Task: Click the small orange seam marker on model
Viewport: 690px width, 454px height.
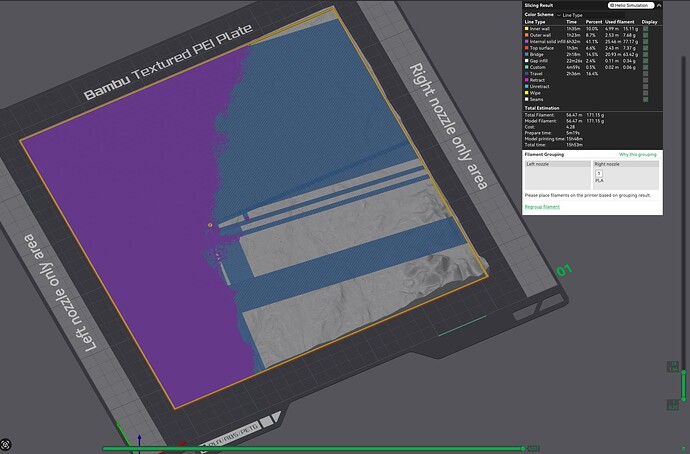Action: pyautogui.click(x=210, y=225)
